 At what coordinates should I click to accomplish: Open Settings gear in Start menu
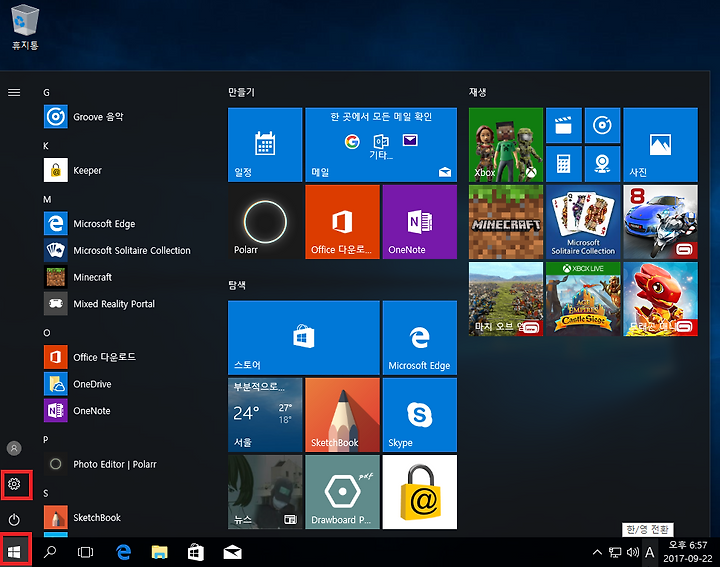click(x=14, y=484)
